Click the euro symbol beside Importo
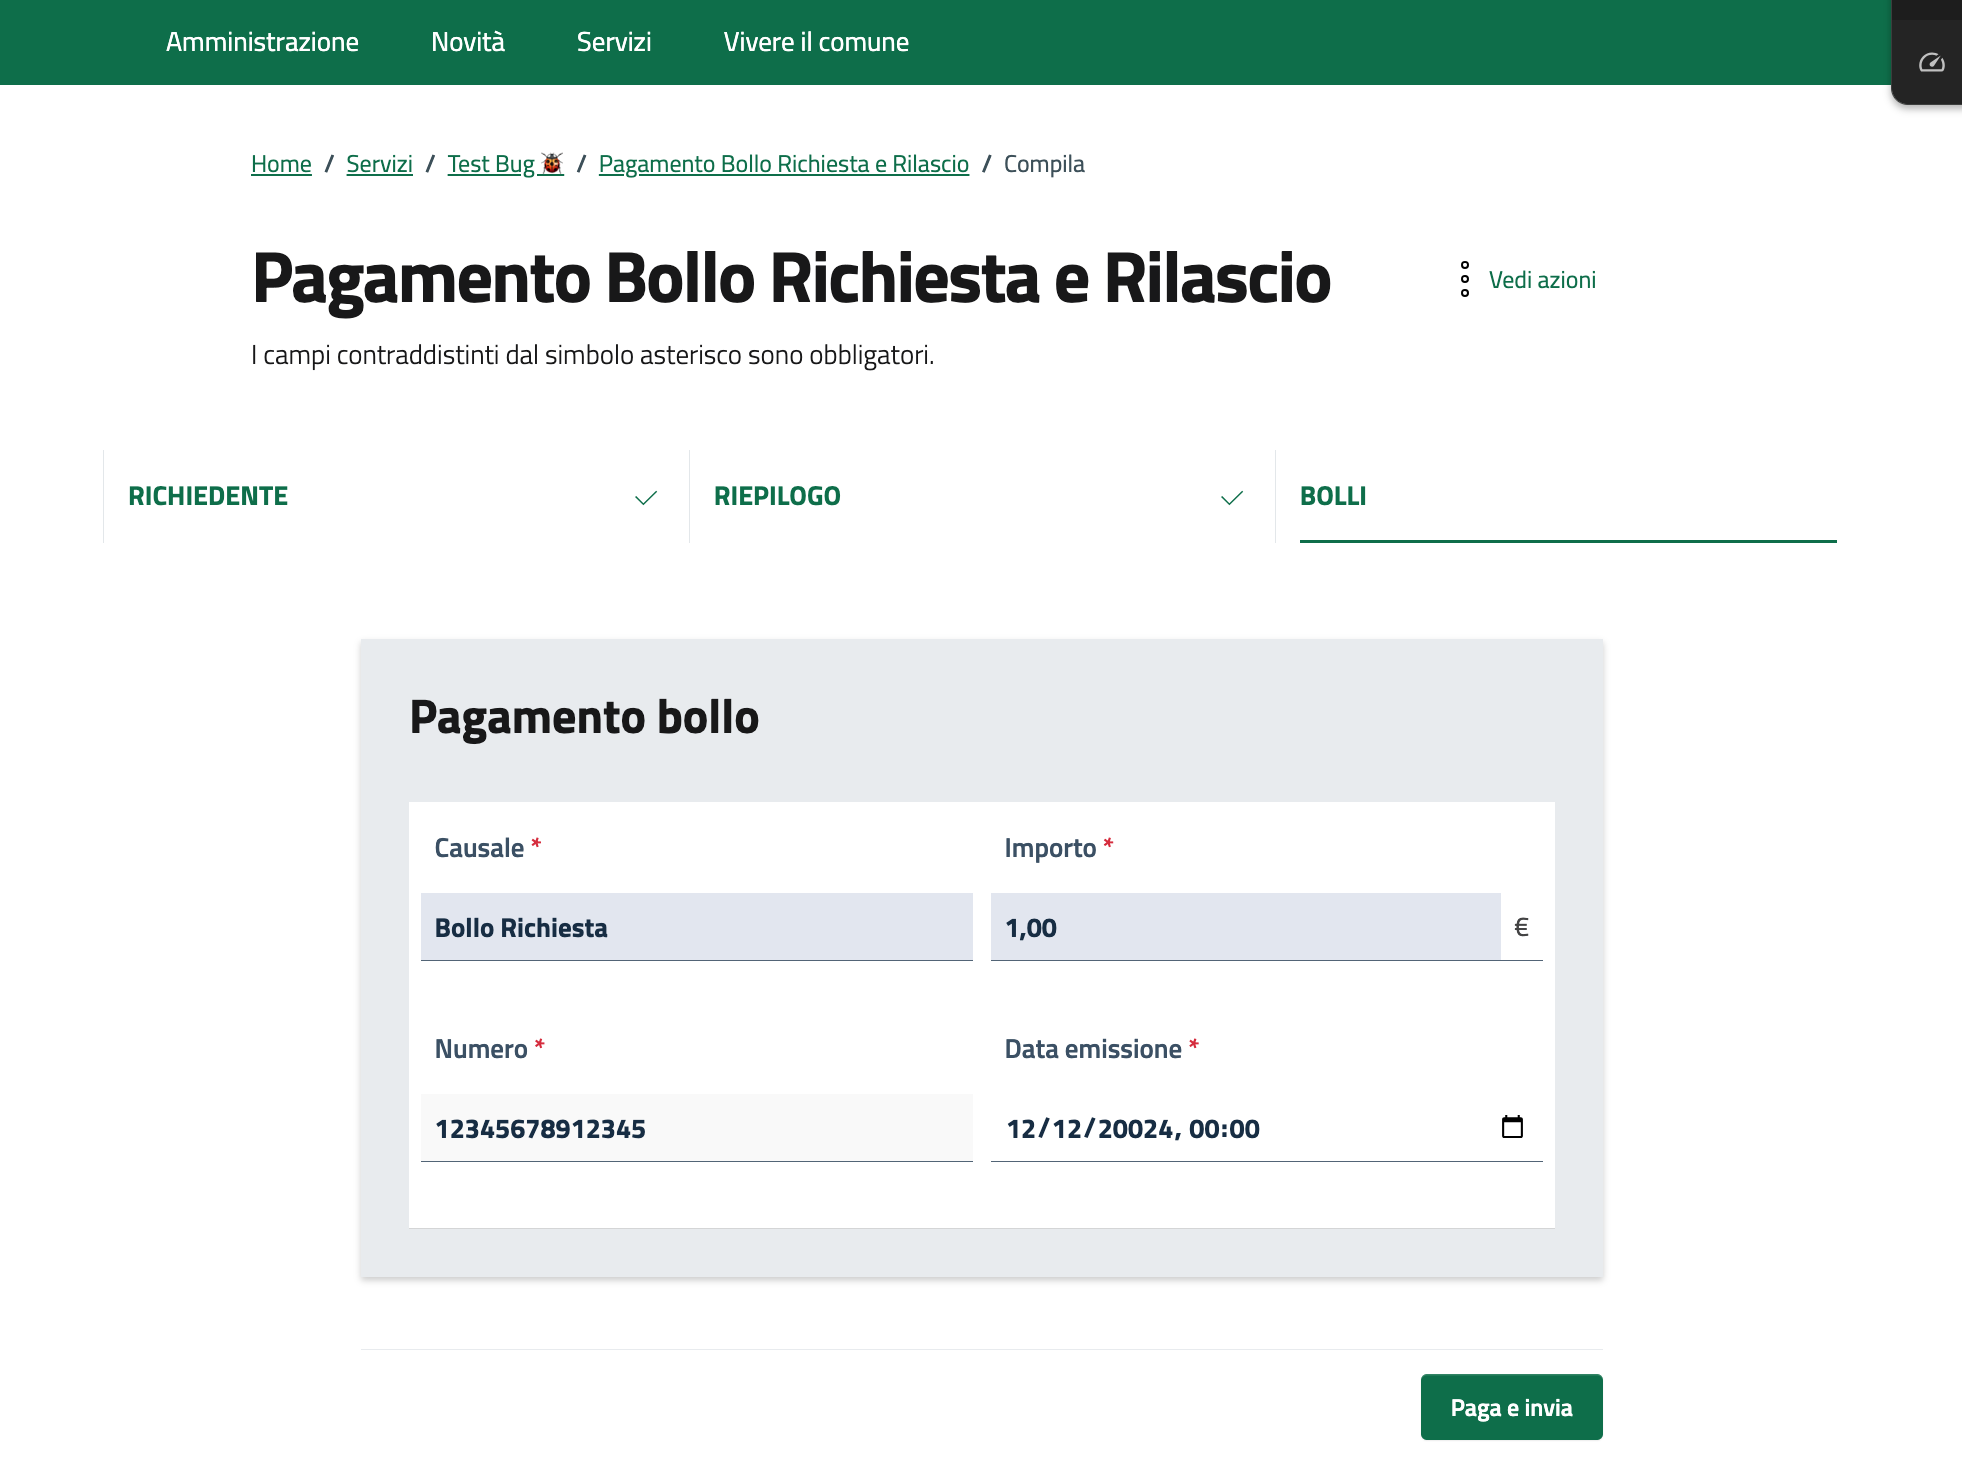Viewport: 1962px width, 1472px height. tap(1521, 927)
